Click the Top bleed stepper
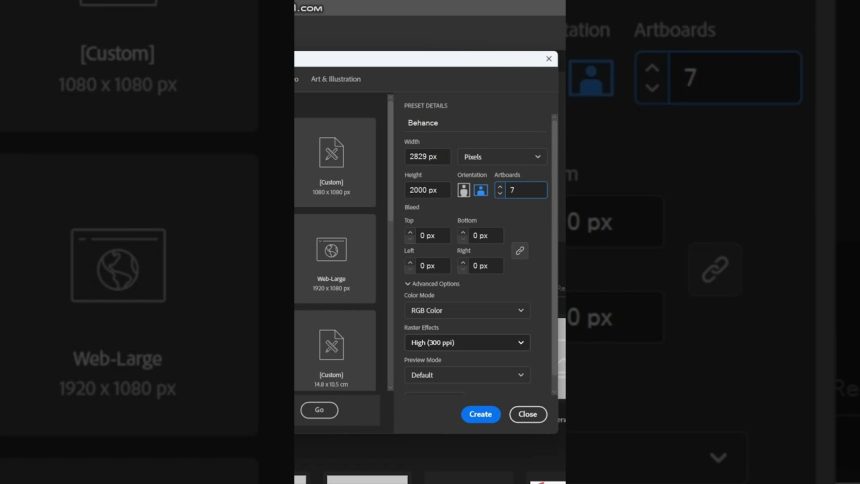This screenshot has width=860, height=484. click(410, 235)
